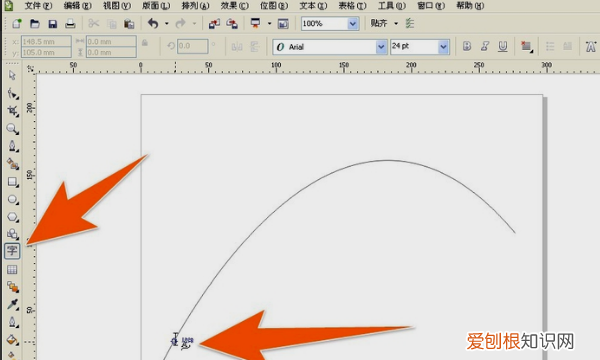Select the Eyedropper tool

coord(13,305)
